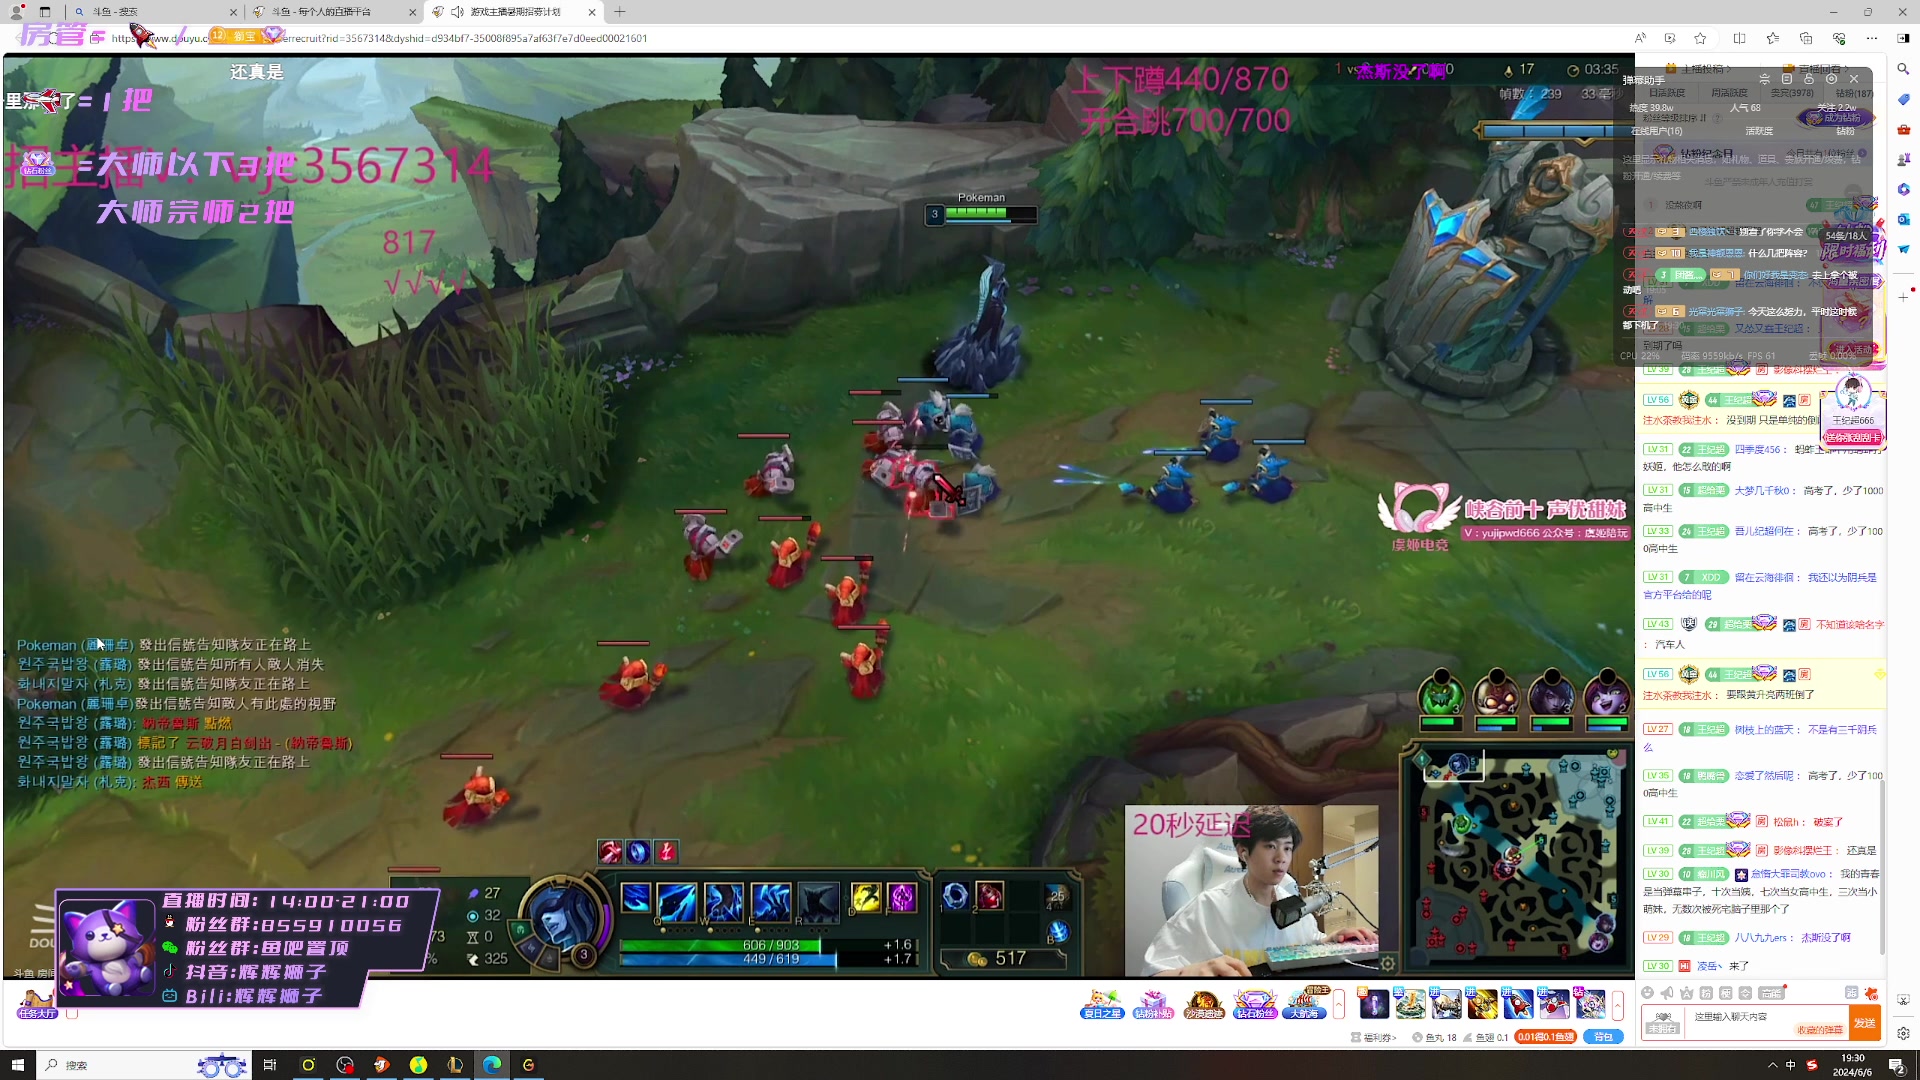
Task: Send the chat with 发送
Action: click(x=1865, y=1023)
